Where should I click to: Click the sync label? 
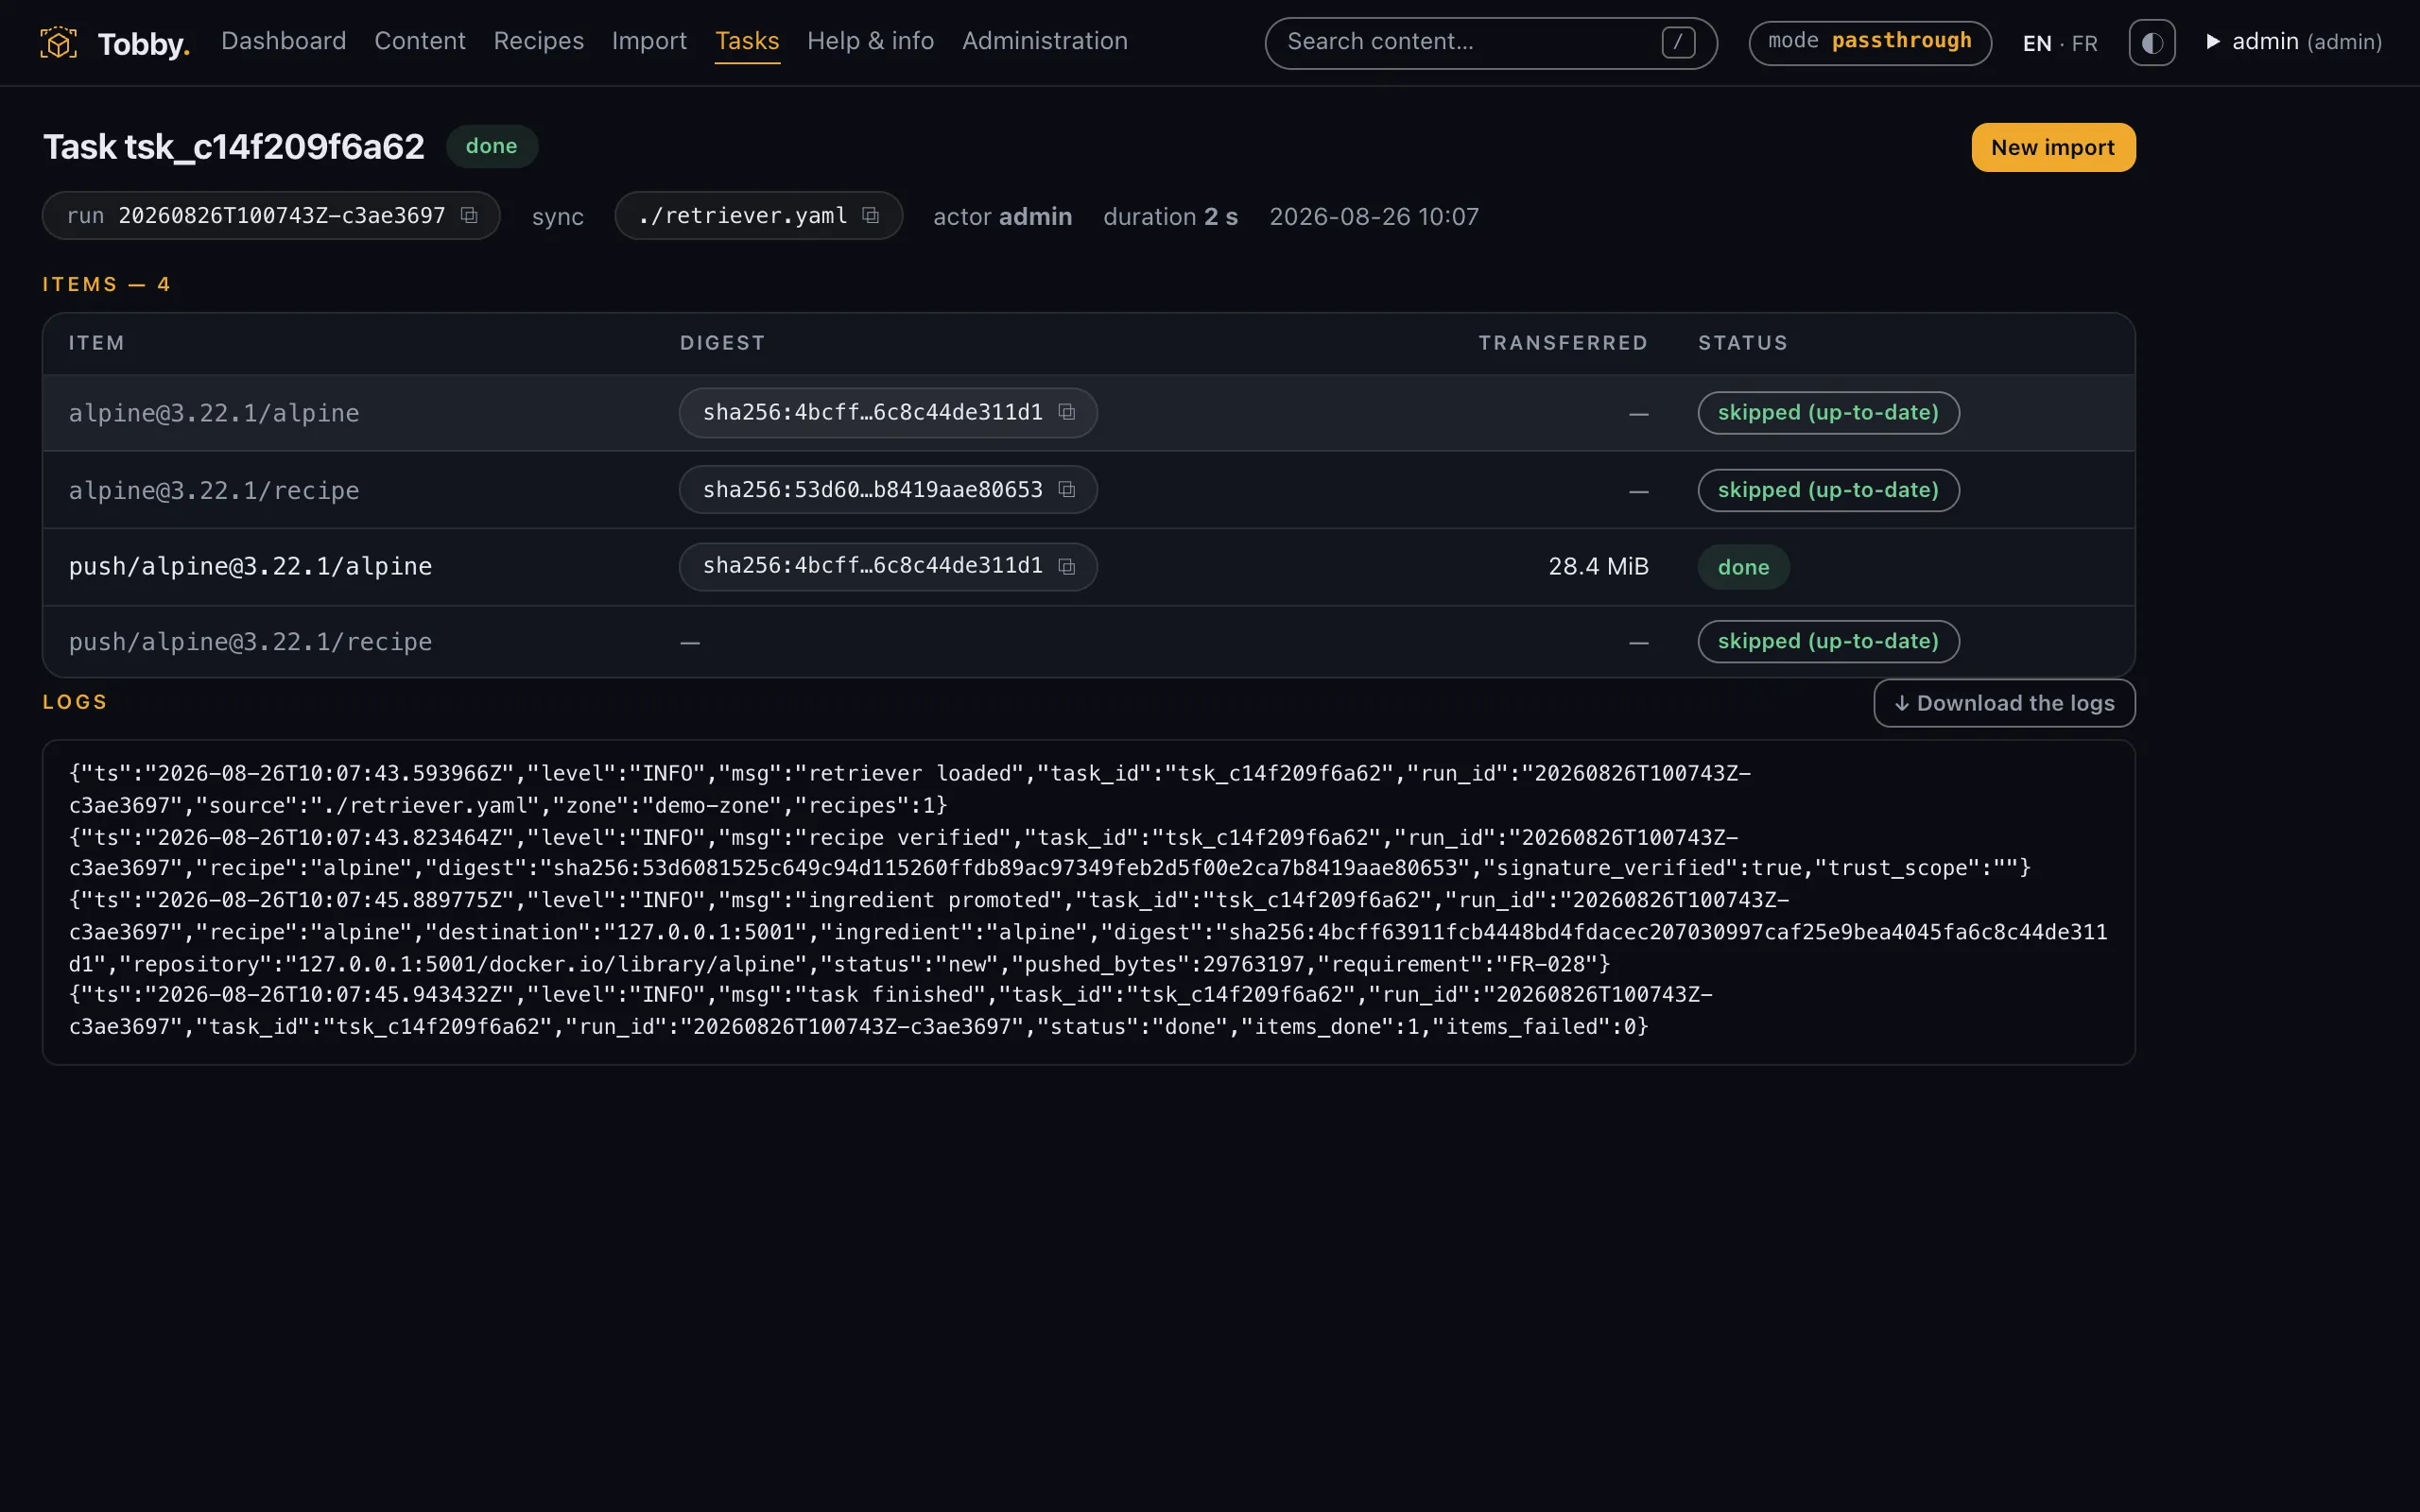tap(557, 217)
